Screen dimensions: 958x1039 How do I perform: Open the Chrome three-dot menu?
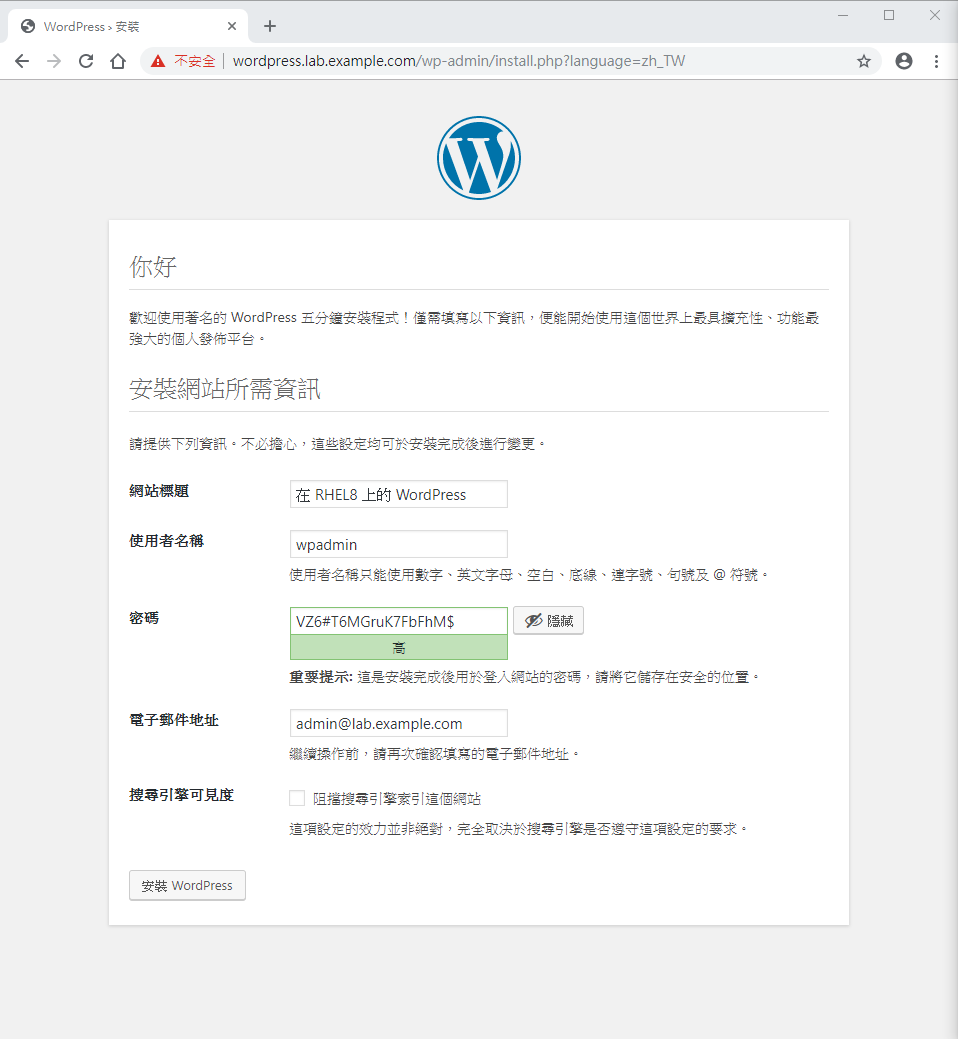coord(936,62)
